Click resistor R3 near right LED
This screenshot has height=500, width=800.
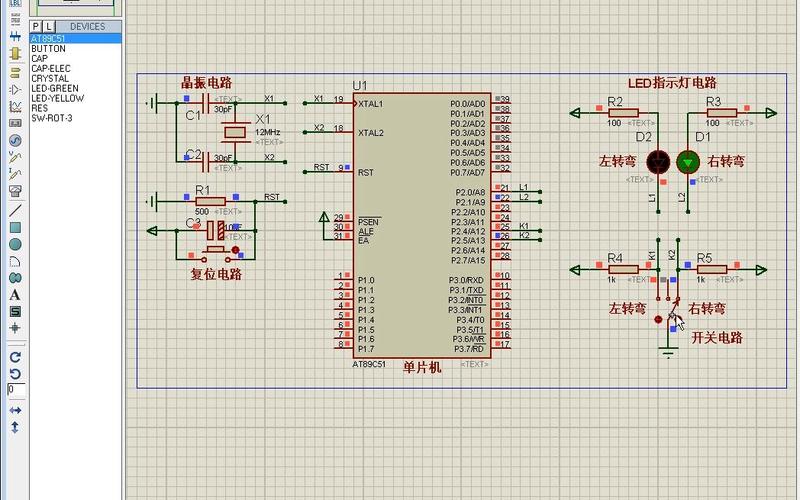click(722, 113)
